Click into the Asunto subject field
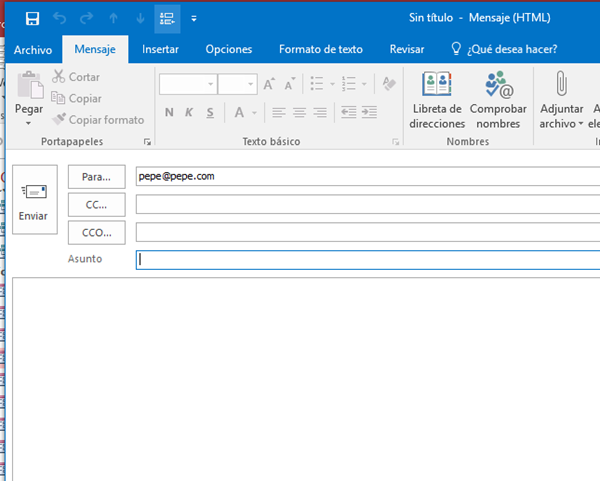600x481 pixels. point(366,260)
